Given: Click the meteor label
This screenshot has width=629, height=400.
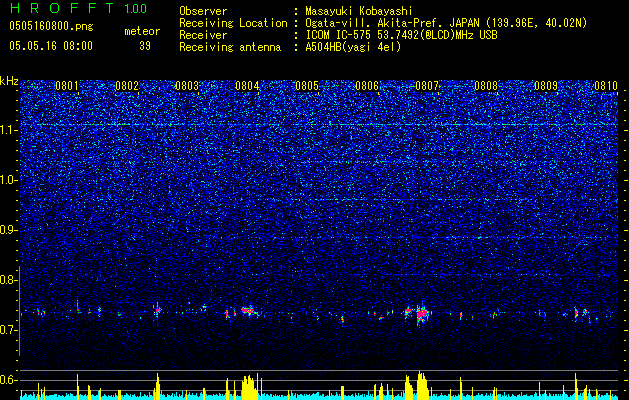Looking at the screenshot, I should point(142,31).
